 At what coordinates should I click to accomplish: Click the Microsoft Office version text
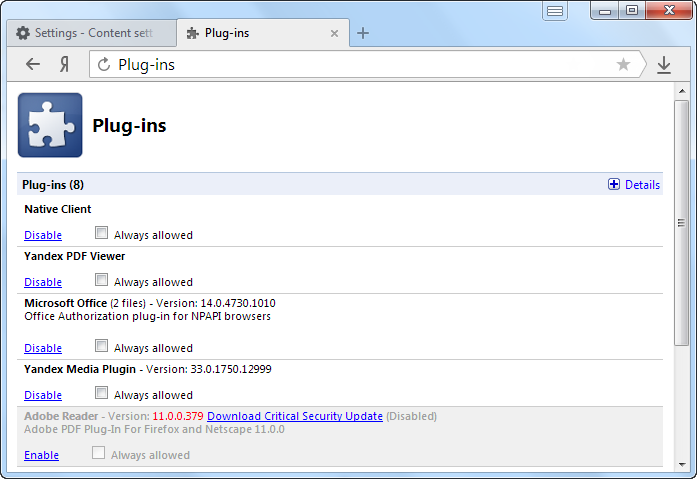[x=216, y=303]
